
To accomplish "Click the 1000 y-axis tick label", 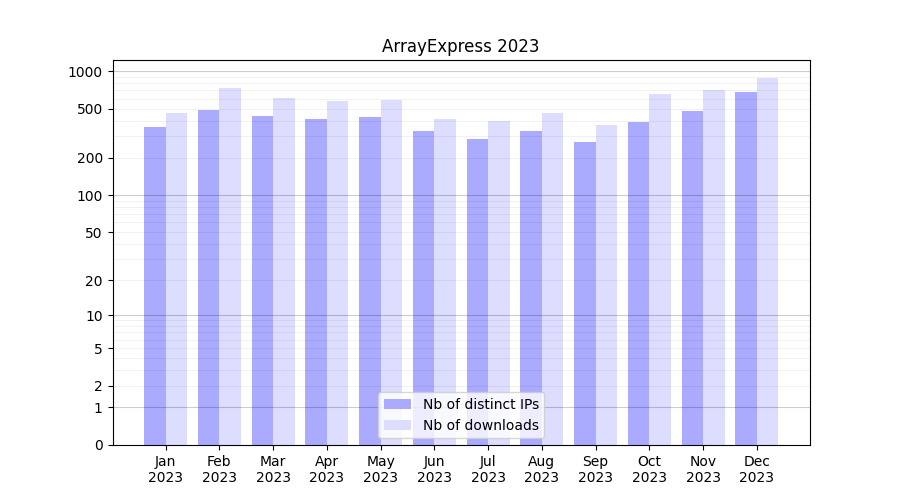I will (x=85, y=72).
